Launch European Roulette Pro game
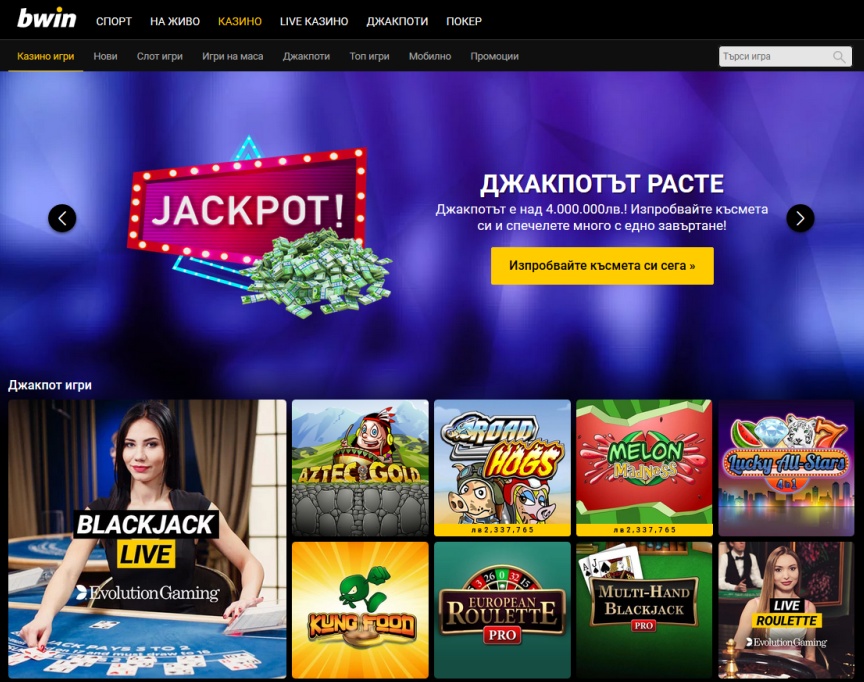This screenshot has width=864, height=682. point(502,610)
